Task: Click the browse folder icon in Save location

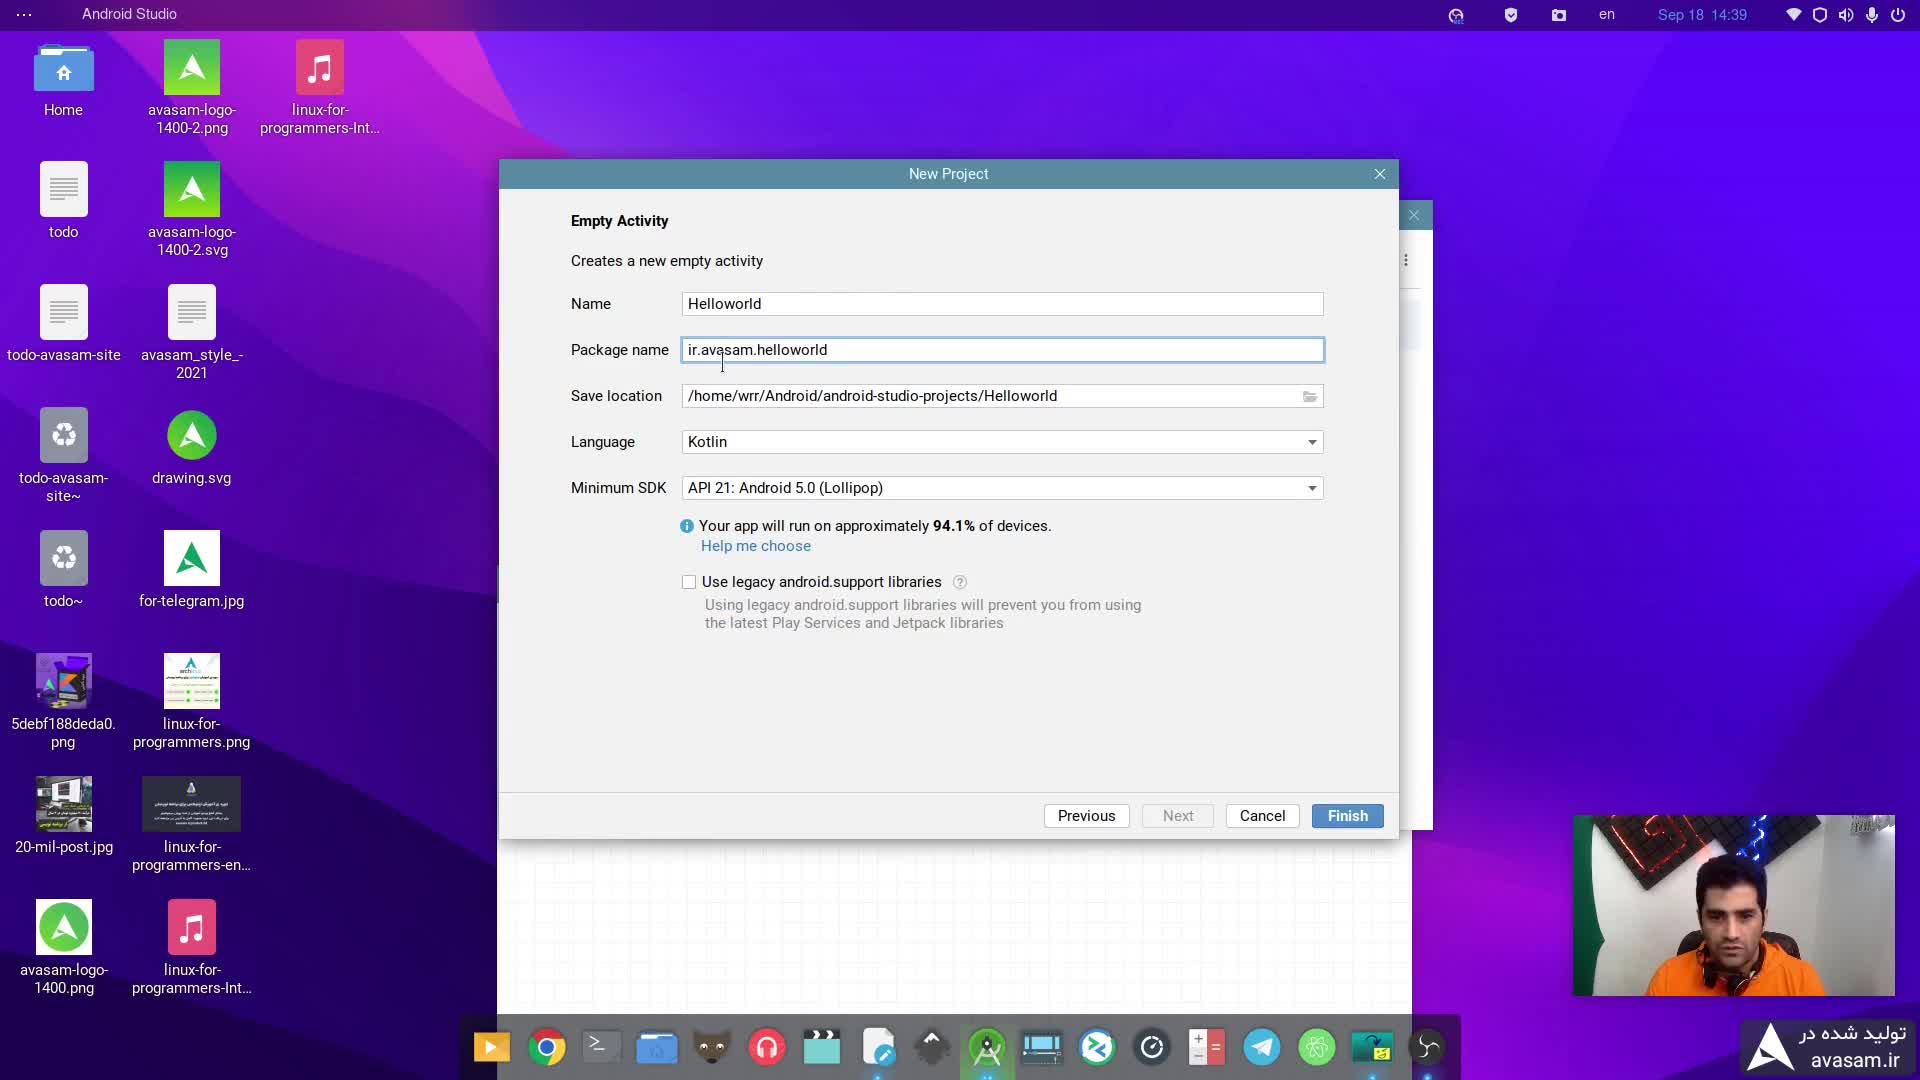Action: click(1309, 397)
